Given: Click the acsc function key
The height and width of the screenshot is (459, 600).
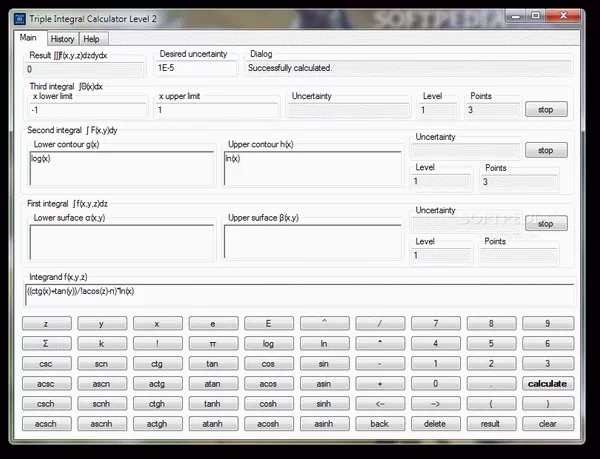Looking at the screenshot, I should pos(46,384).
